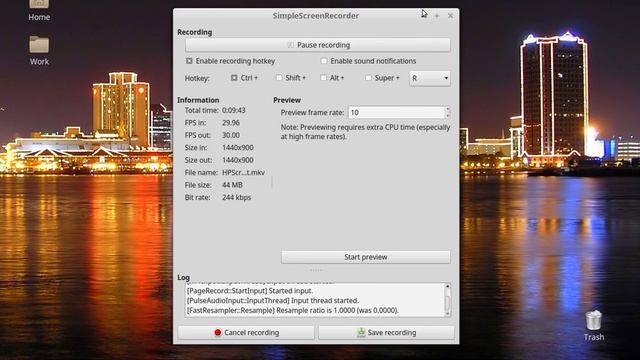Click the Total time value 0:09:43
Image resolution: width=640 pixels, height=360 pixels.
pyautogui.click(x=234, y=110)
